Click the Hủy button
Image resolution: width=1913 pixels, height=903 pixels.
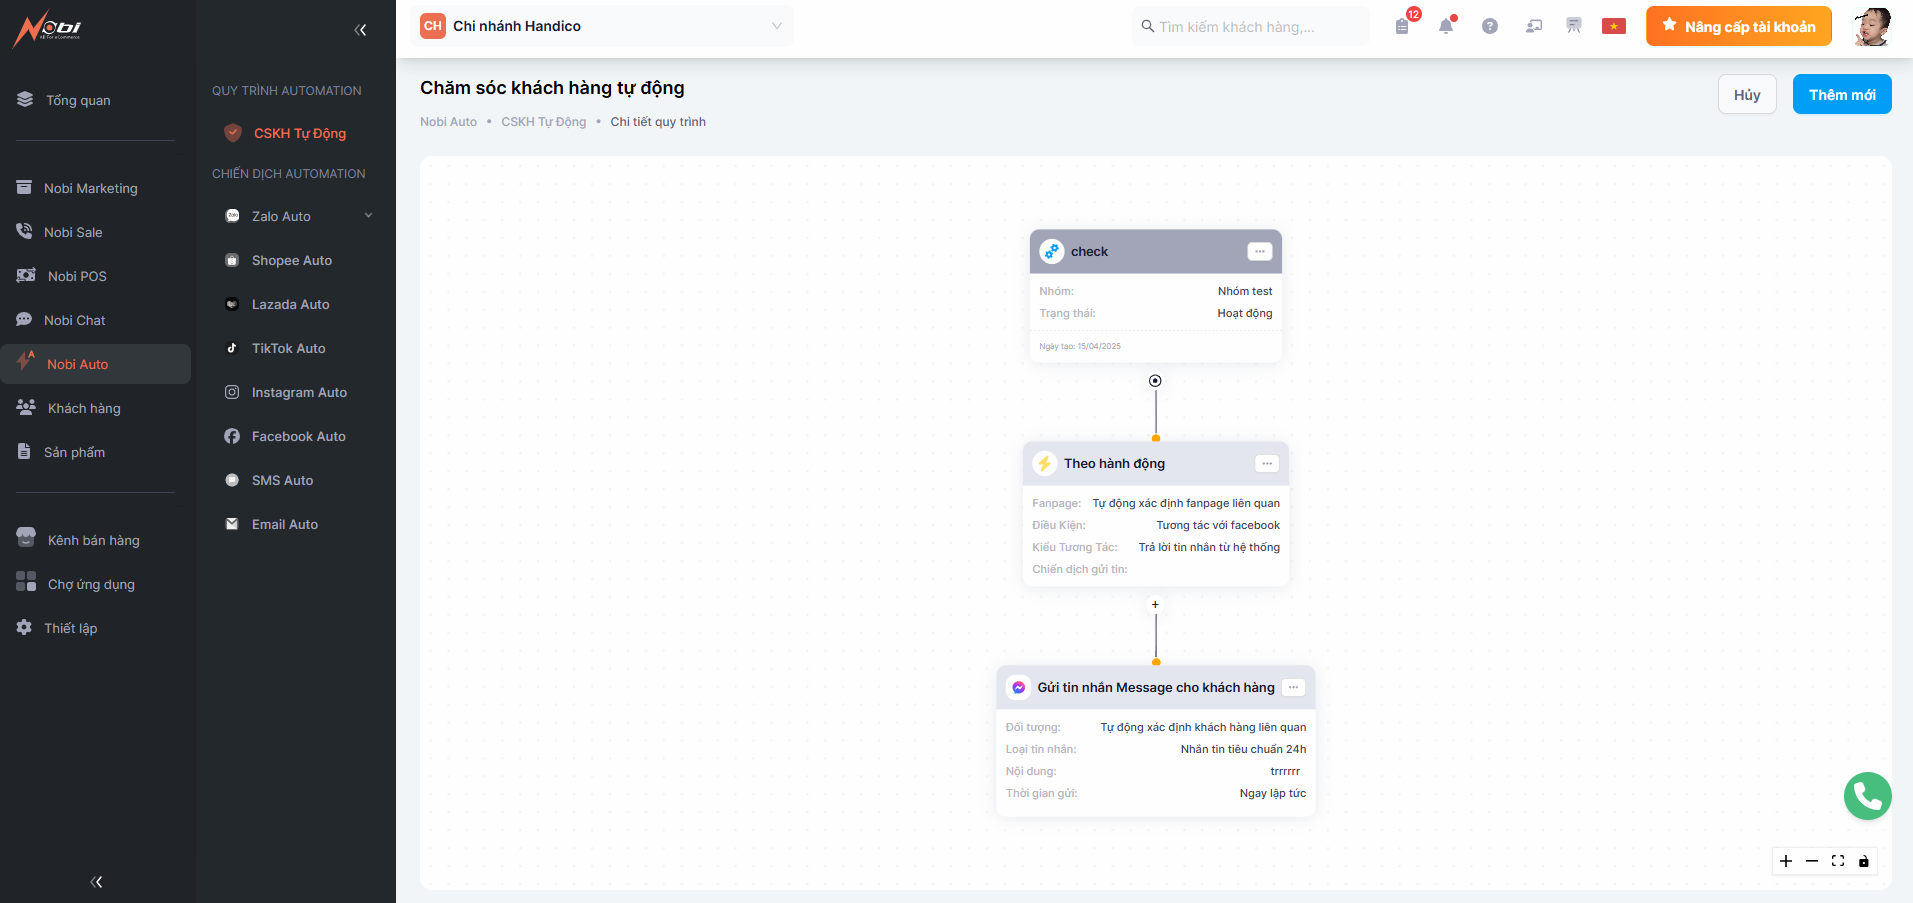[1746, 95]
